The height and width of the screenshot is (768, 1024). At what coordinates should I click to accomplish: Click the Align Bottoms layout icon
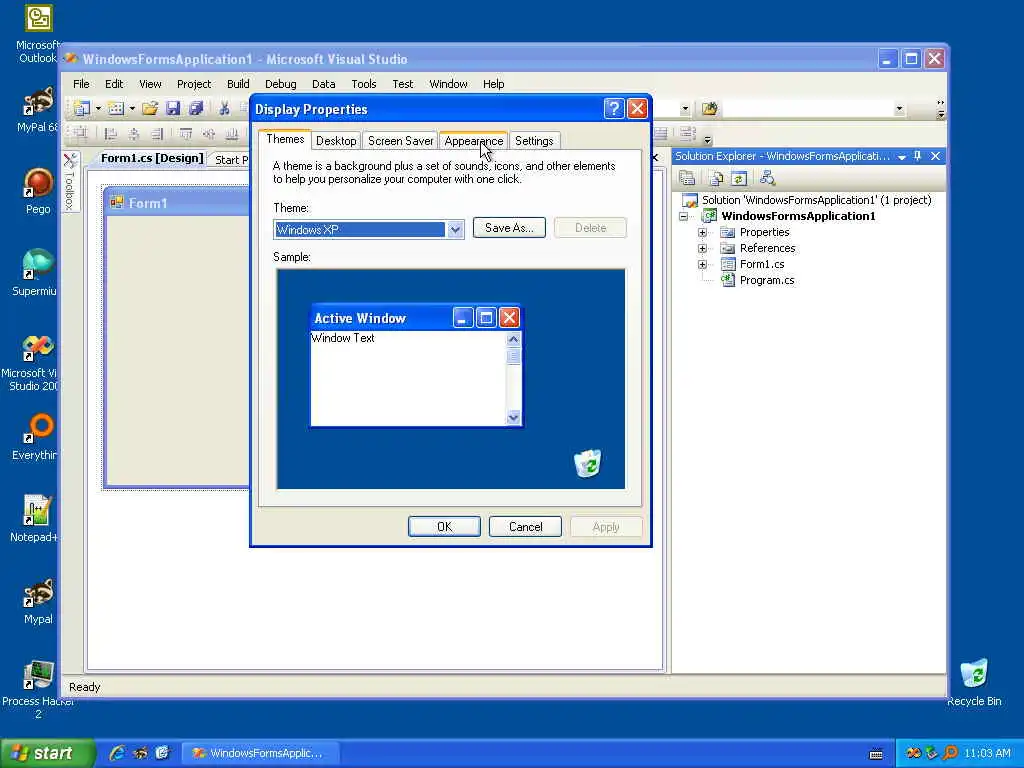pos(231,134)
